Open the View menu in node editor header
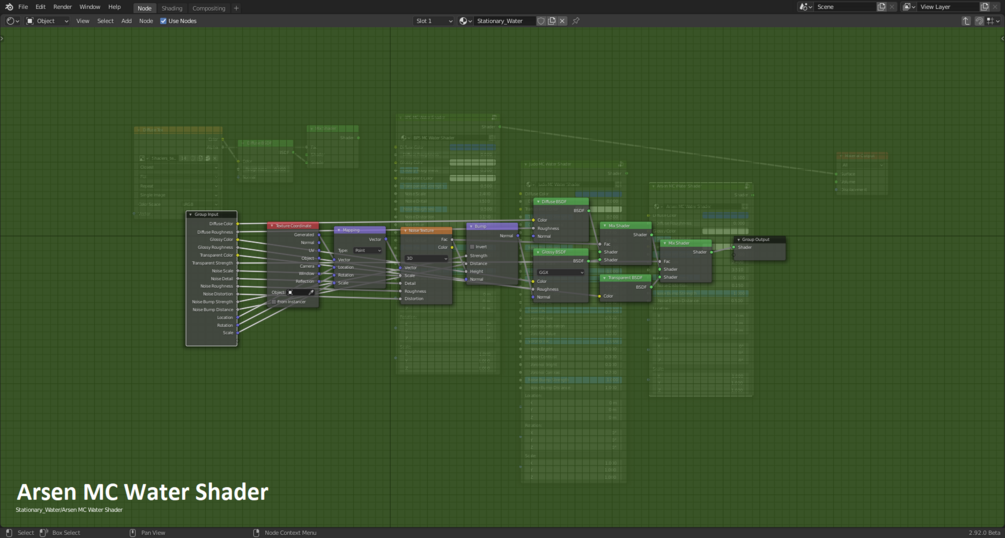Screen dimensions: 1005x538 83,21
